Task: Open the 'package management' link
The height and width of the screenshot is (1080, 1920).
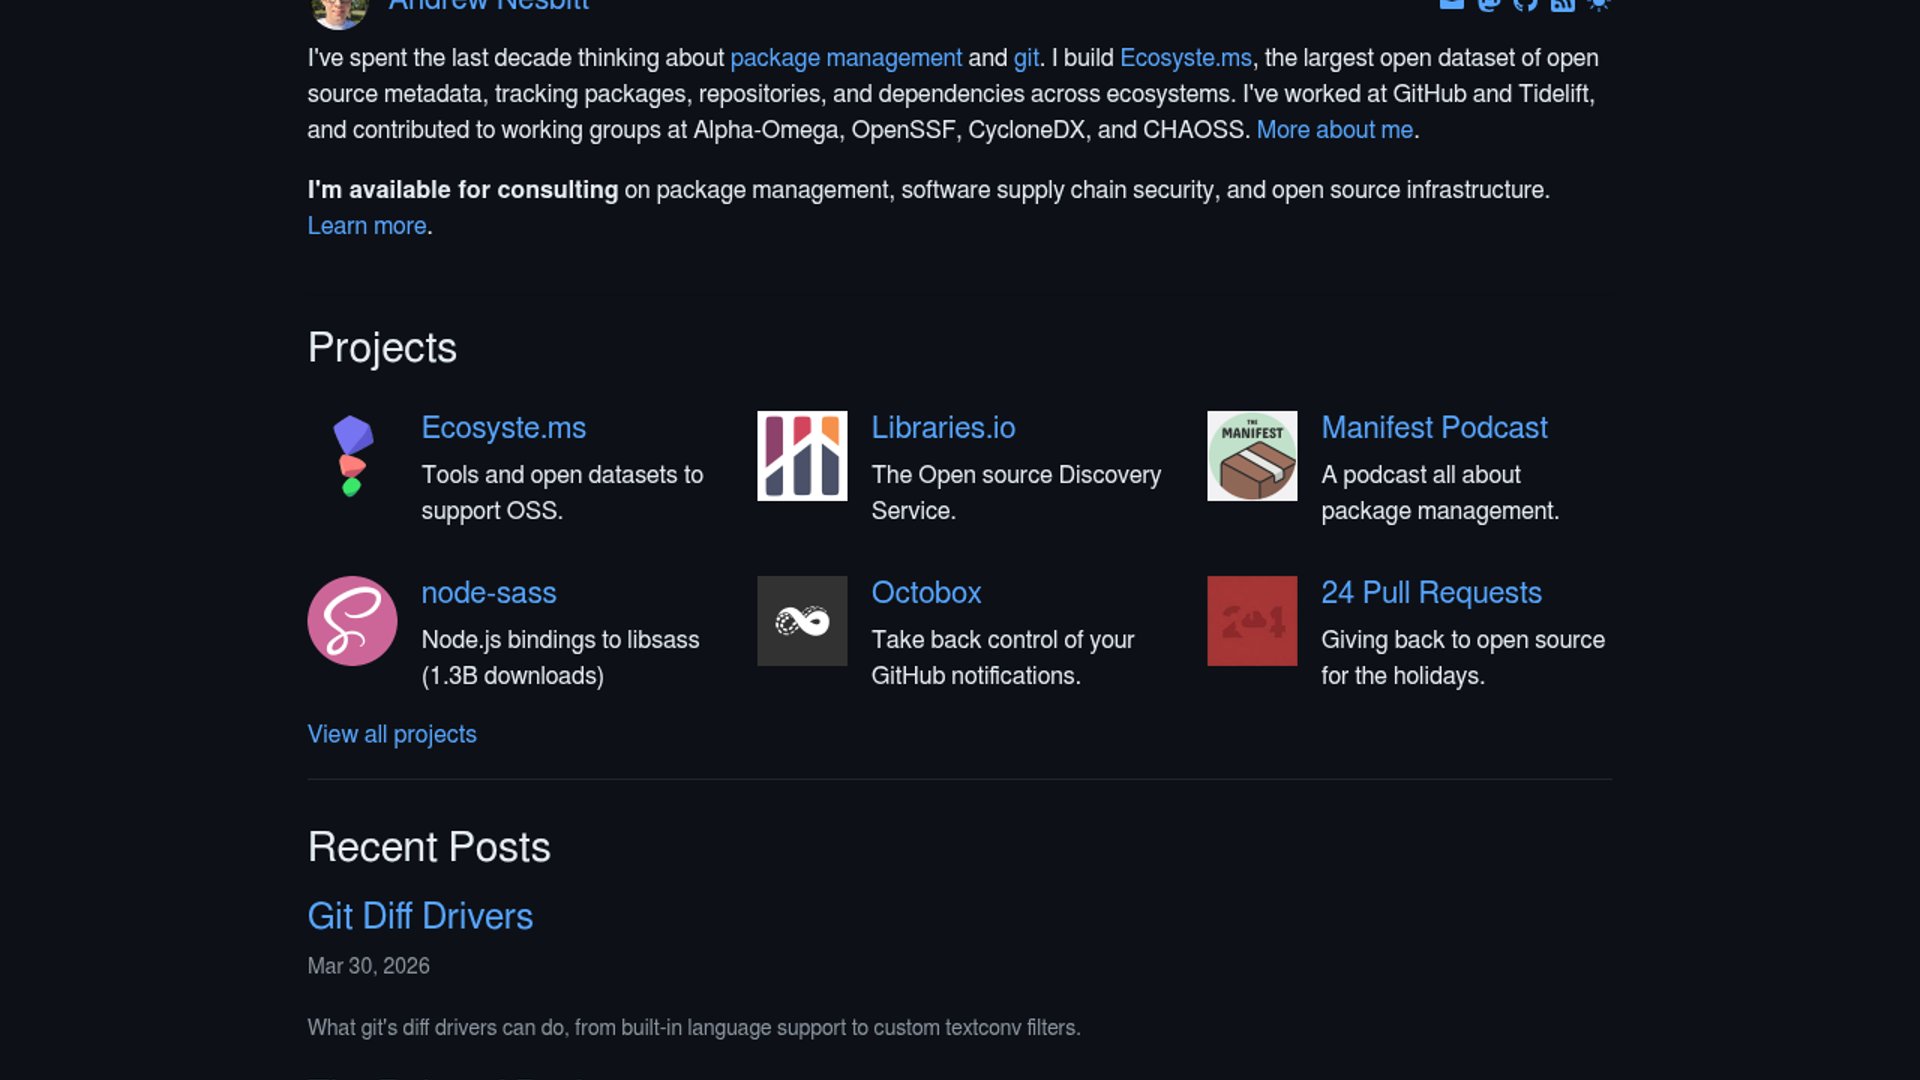Action: pyautogui.click(x=845, y=58)
